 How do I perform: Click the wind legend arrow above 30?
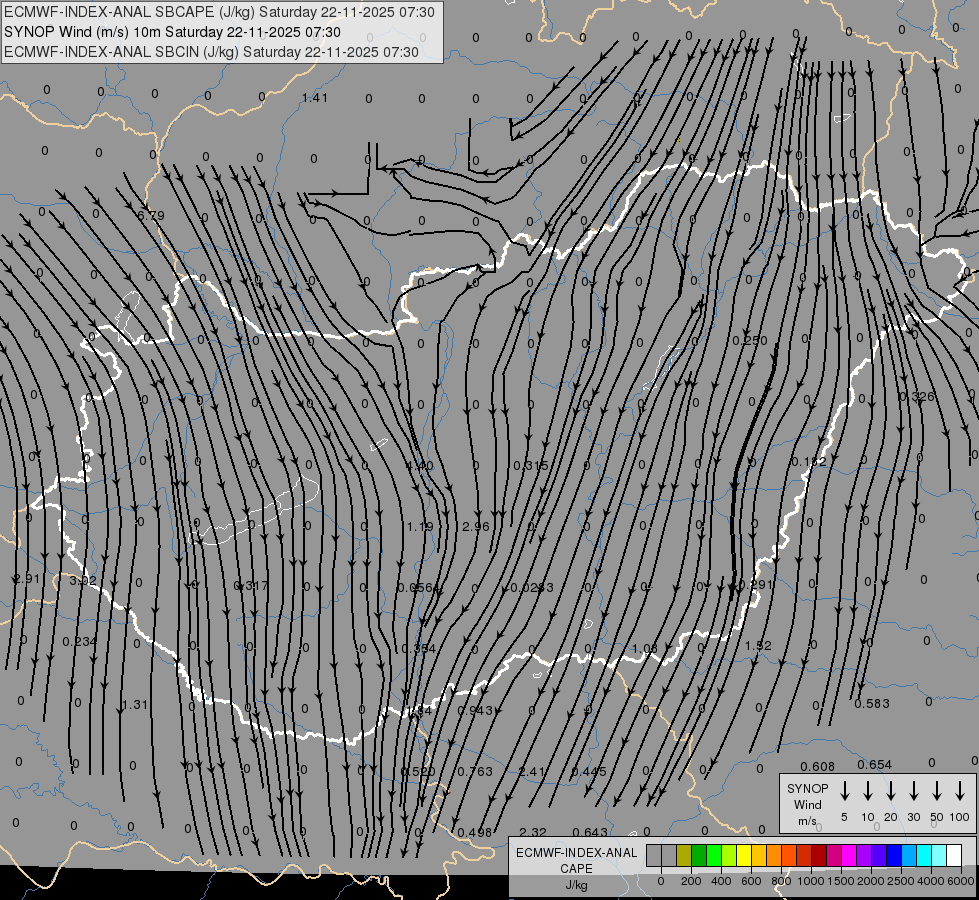click(x=913, y=791)
